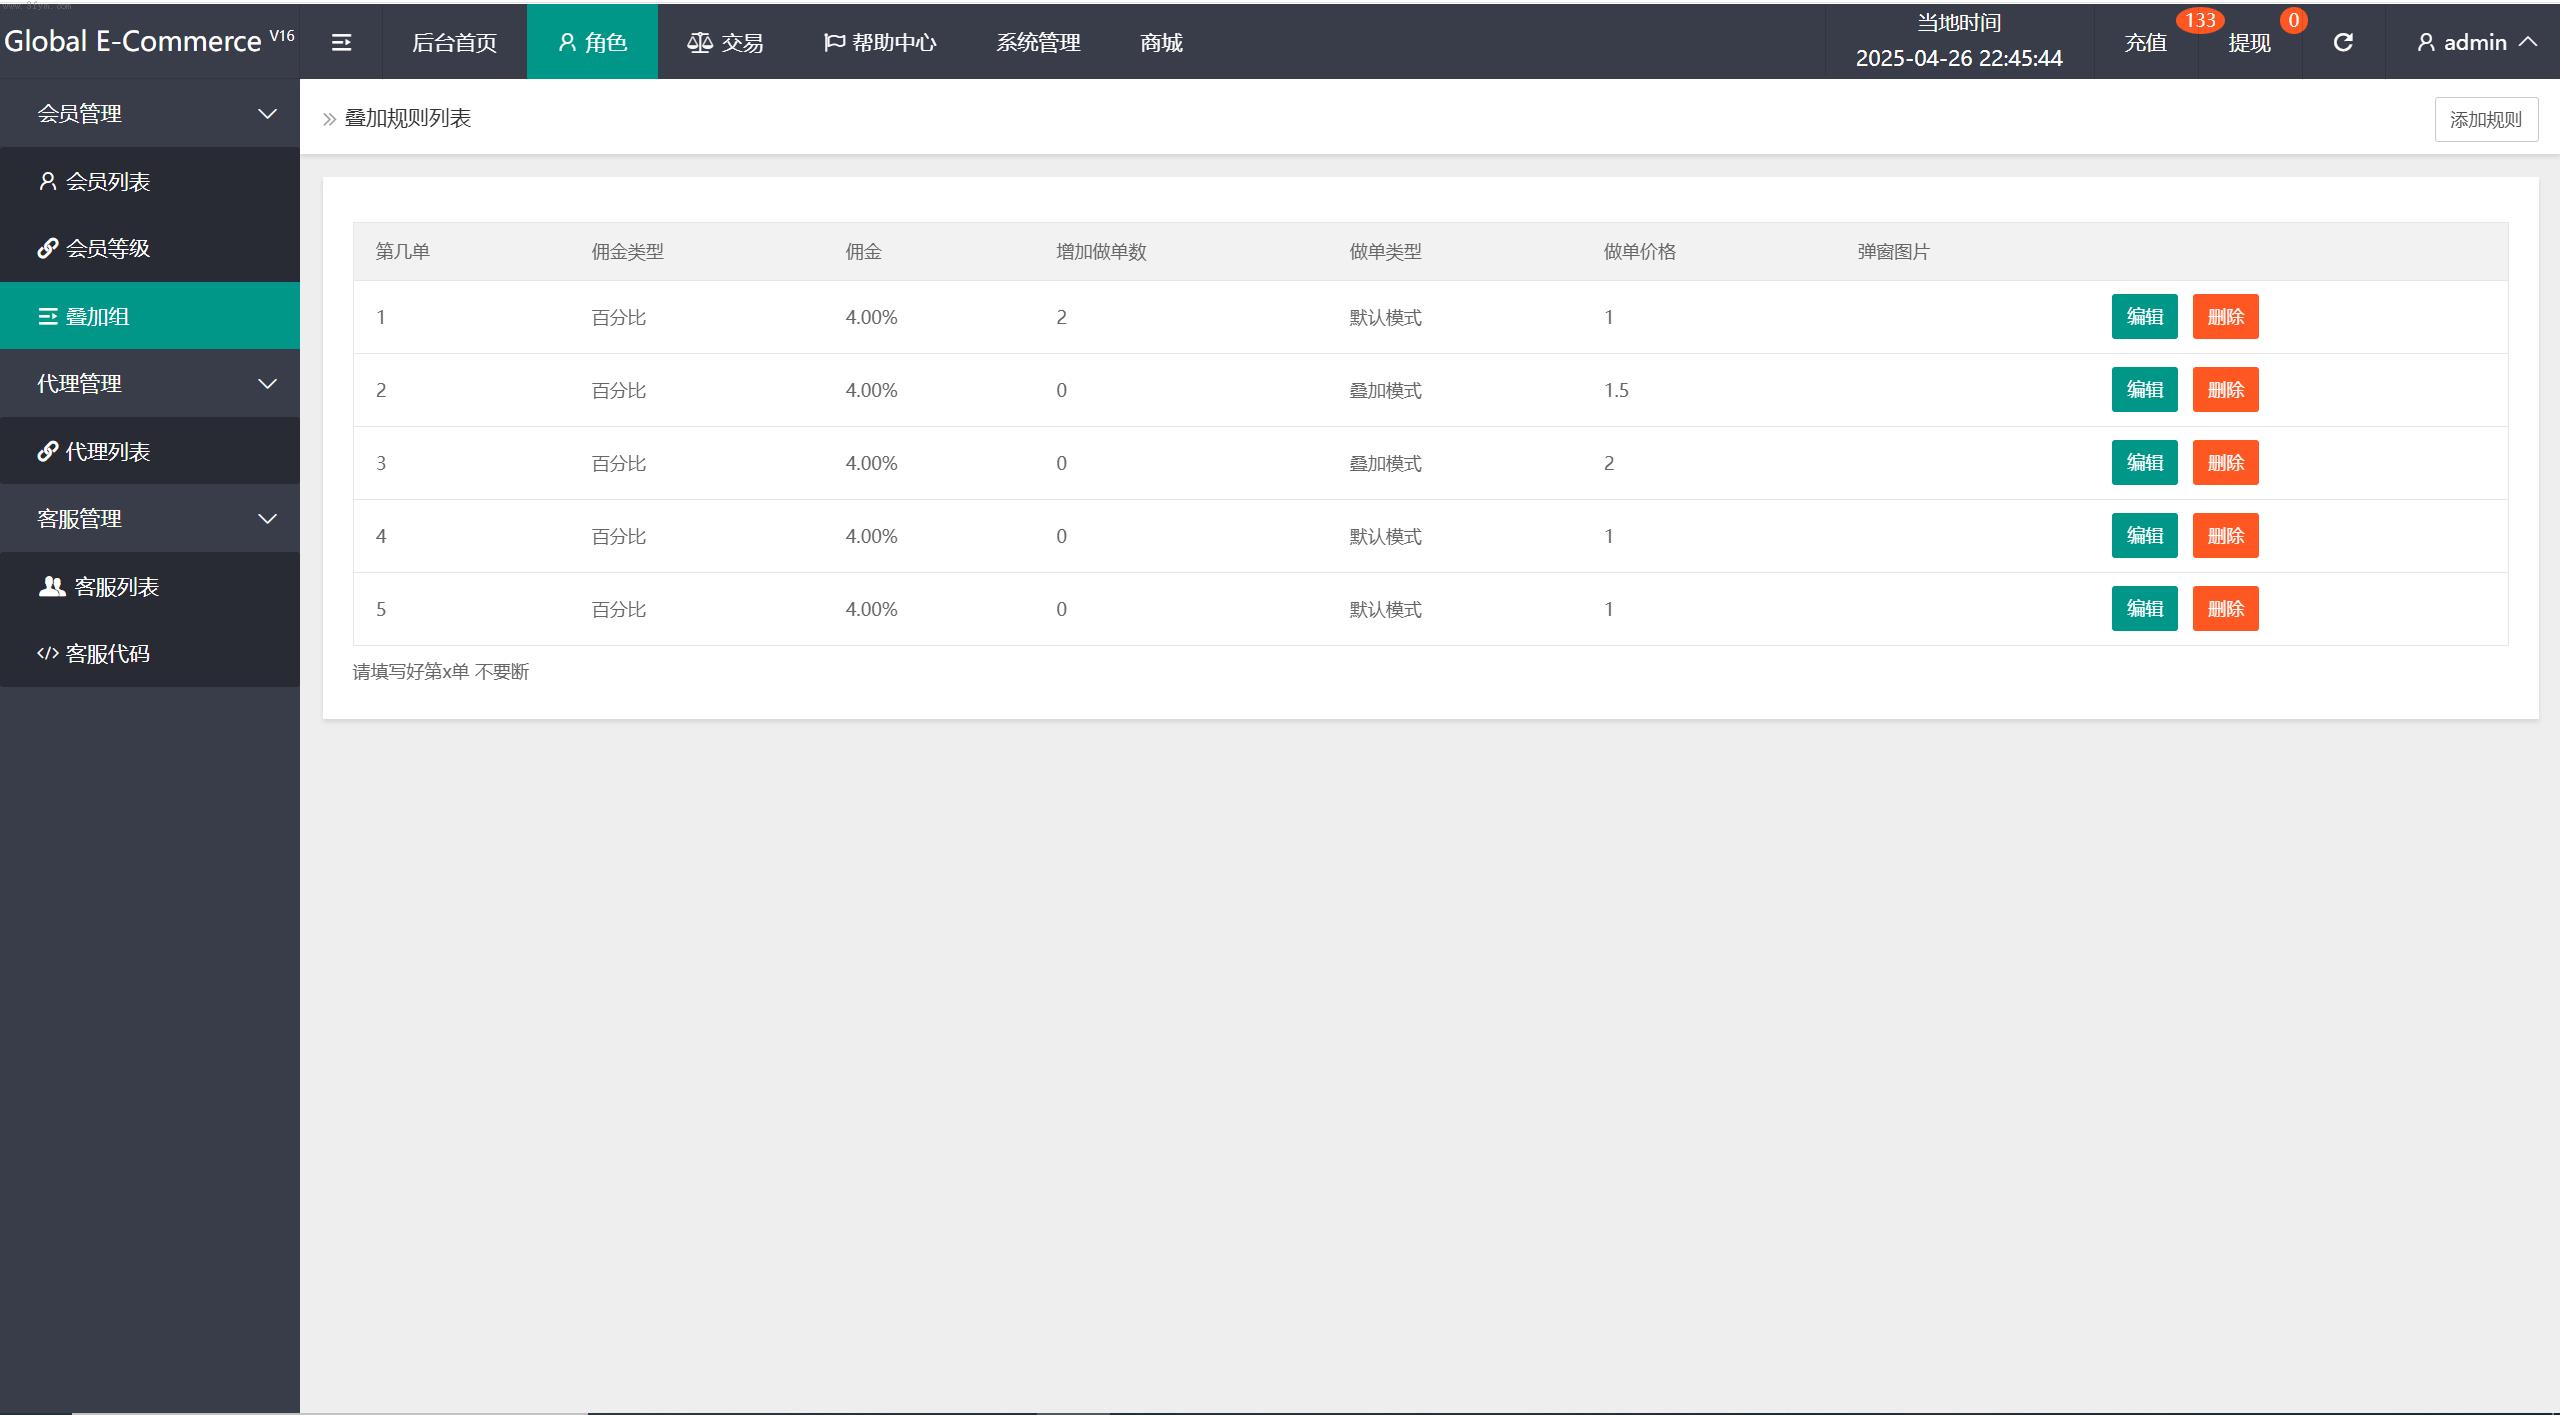
Task: Open 会员等级 link item in sidebar
Action: tap(107, 248)
